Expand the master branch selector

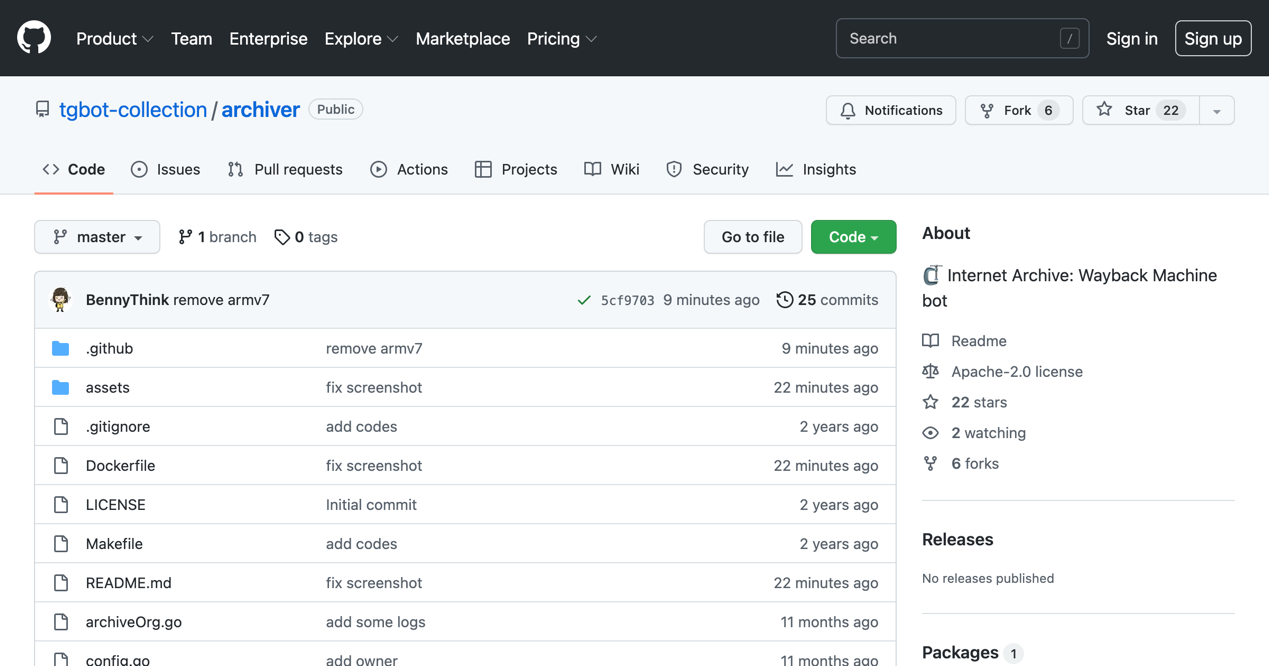pyautogui.click(x=97, y=237)
